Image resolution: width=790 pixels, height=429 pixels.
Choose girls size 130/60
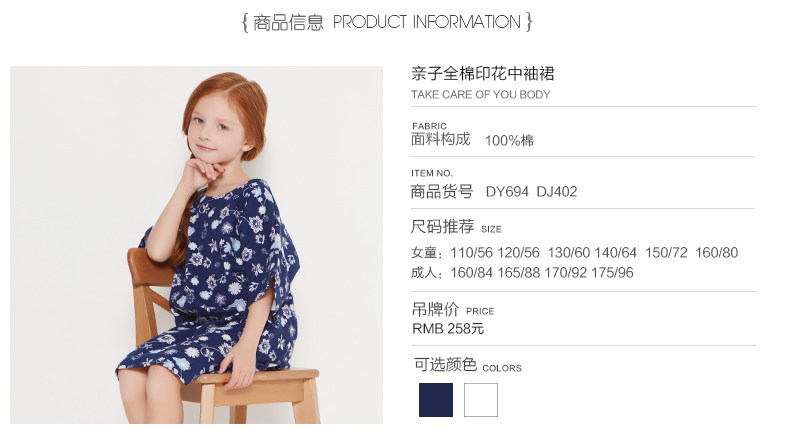(568, 253)
